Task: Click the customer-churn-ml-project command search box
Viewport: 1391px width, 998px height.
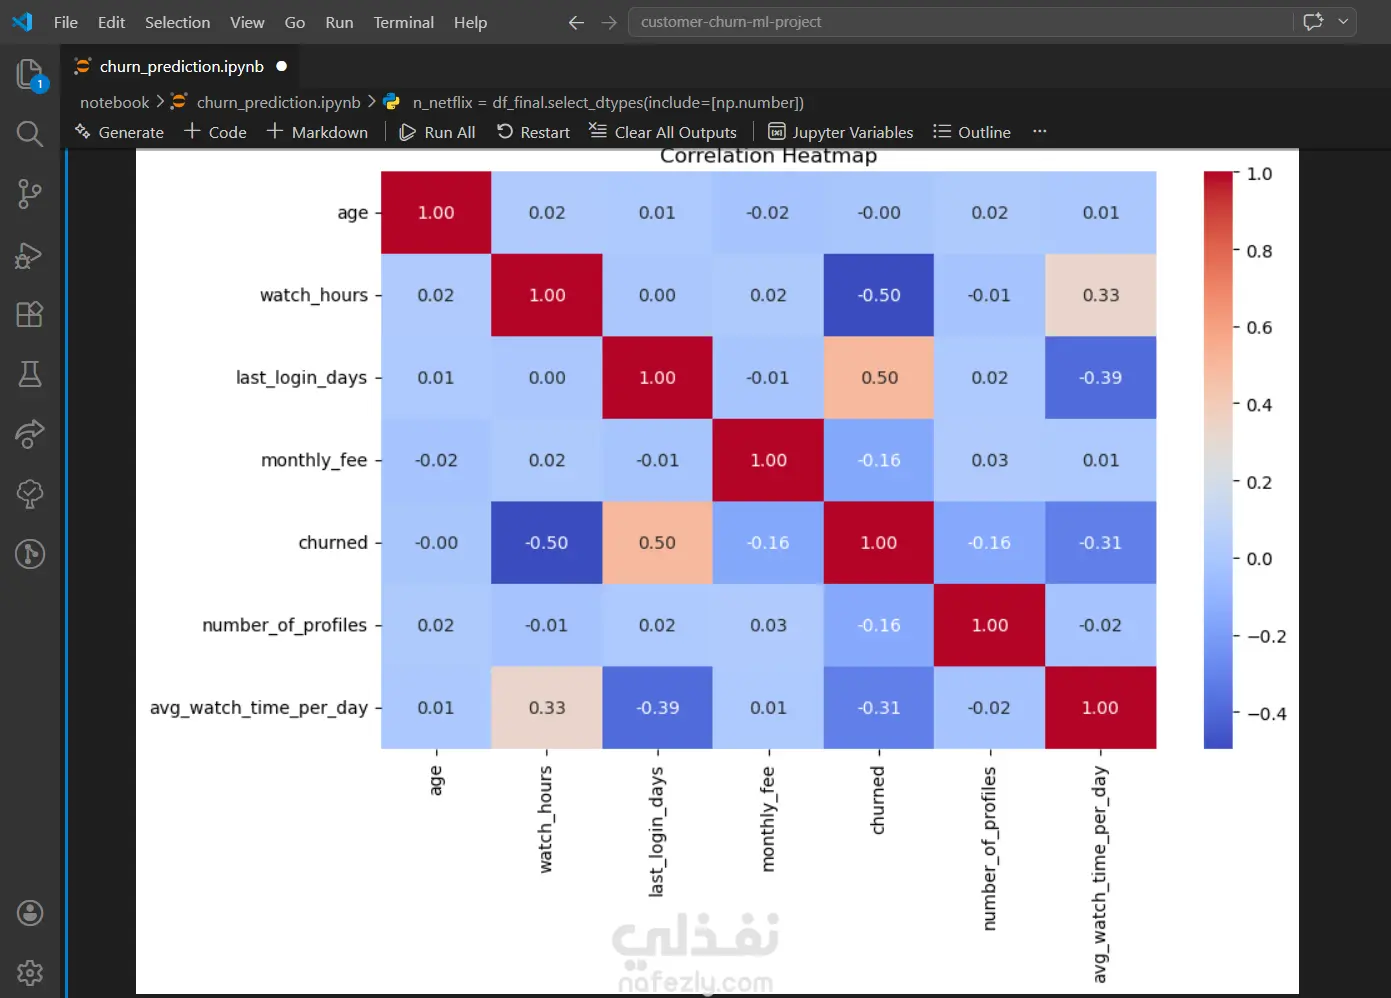Action: tap(960, 22)
